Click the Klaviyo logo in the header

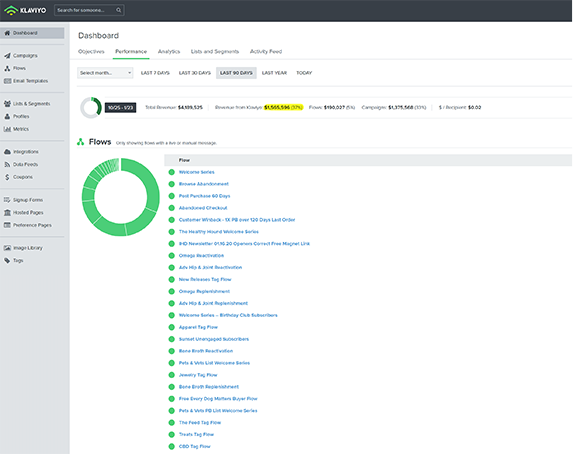coord(25,10)
